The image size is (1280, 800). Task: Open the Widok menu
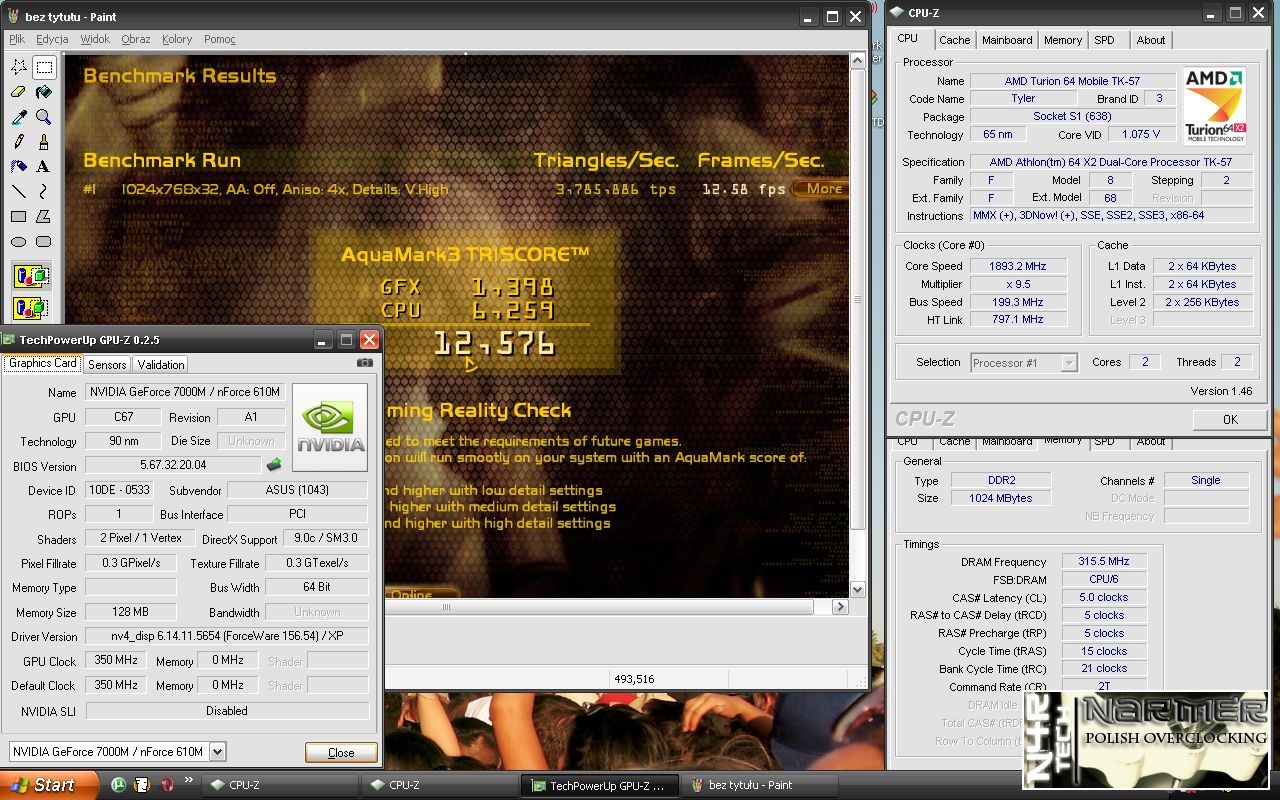[95, 39]
